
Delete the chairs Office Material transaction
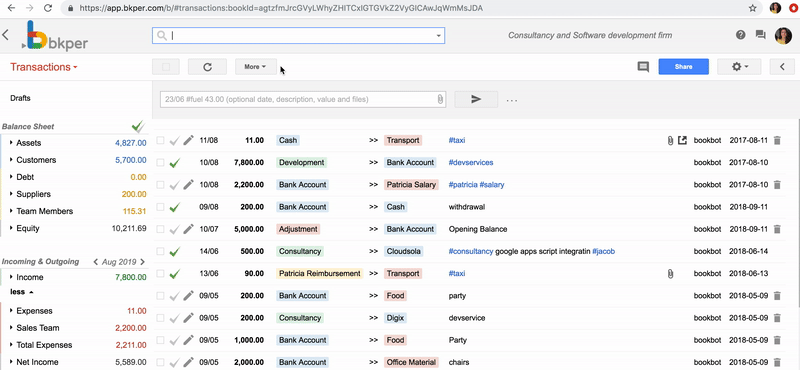777,362
